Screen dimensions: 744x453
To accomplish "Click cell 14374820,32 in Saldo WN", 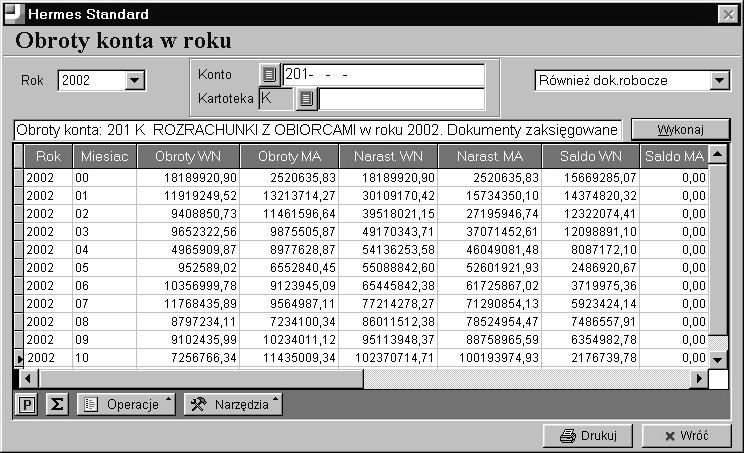I will (x=591, y=196).
